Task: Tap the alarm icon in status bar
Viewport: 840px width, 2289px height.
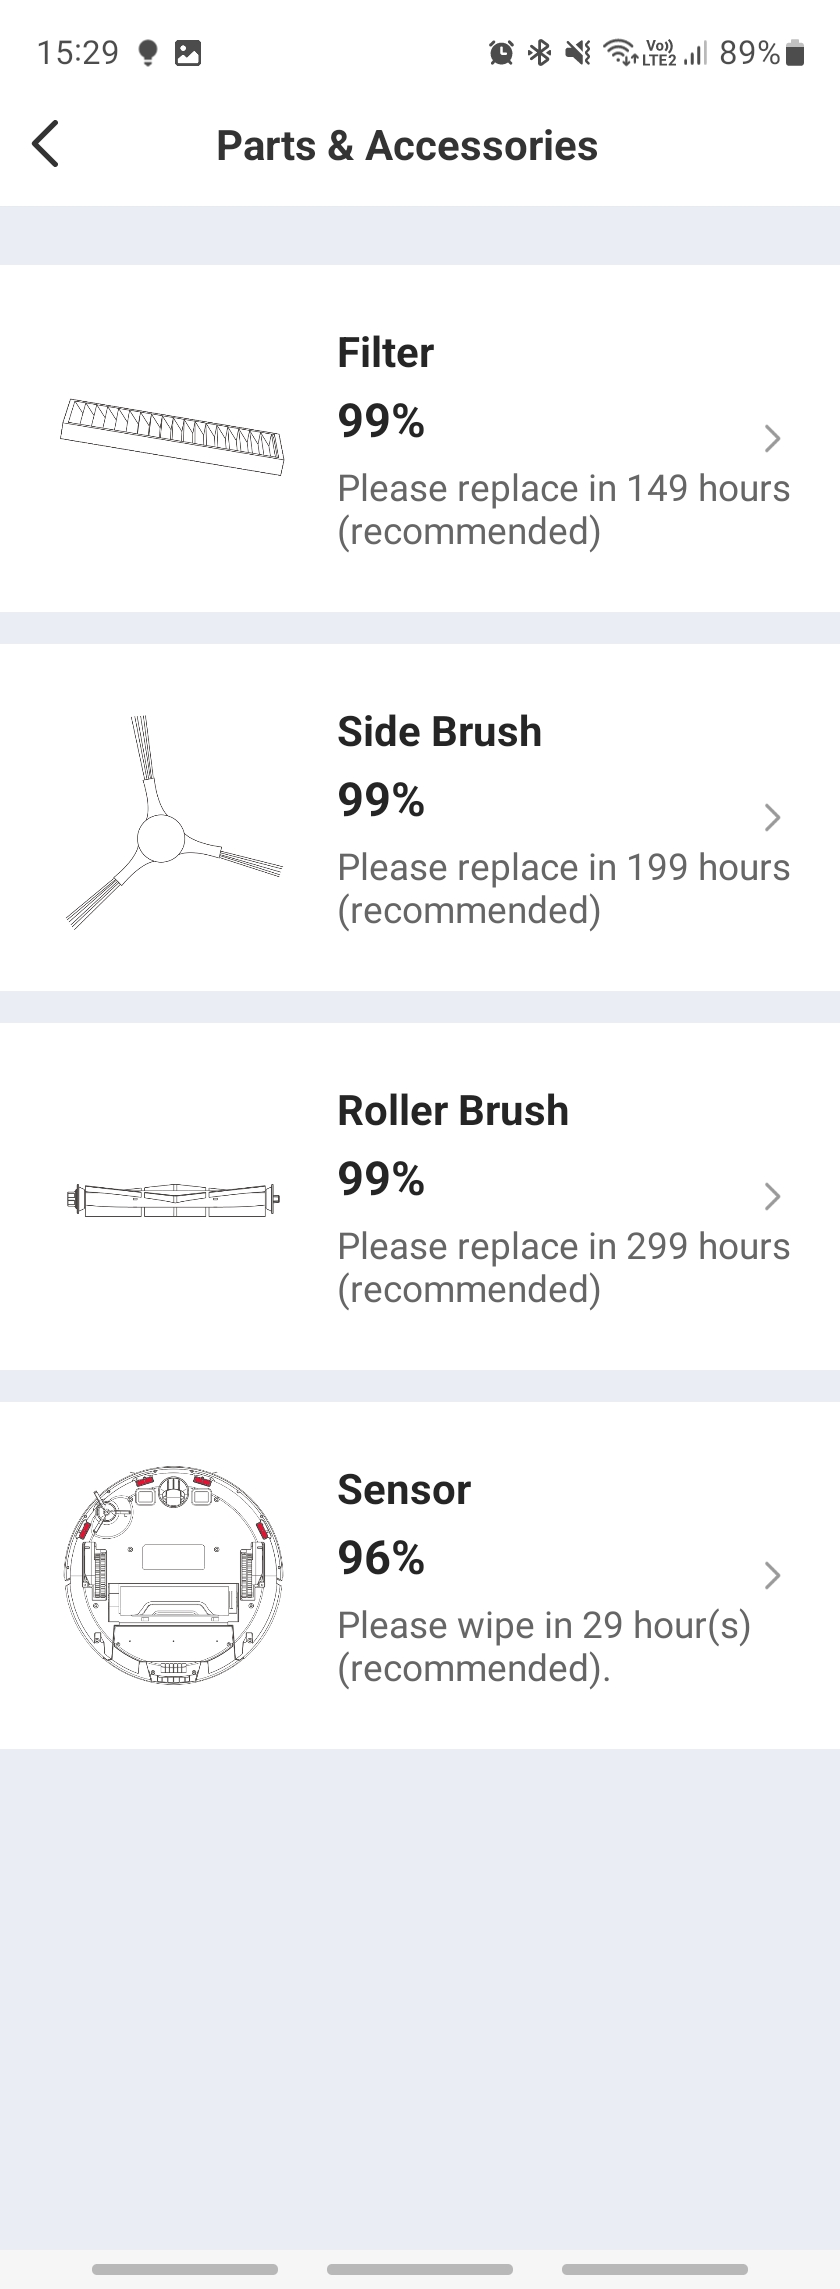Action: pos(501,52)
